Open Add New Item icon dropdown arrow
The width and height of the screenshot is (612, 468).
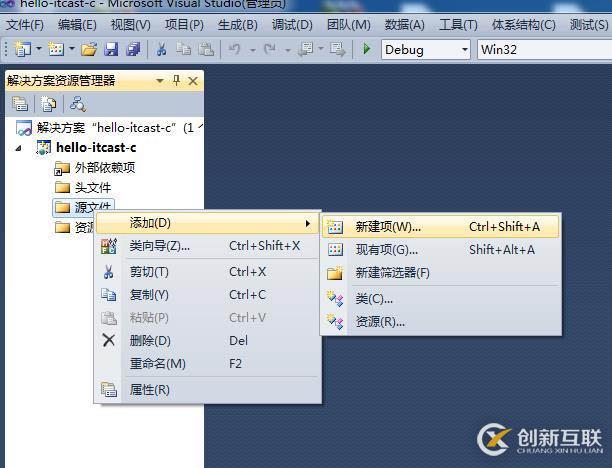coord(72,49)
